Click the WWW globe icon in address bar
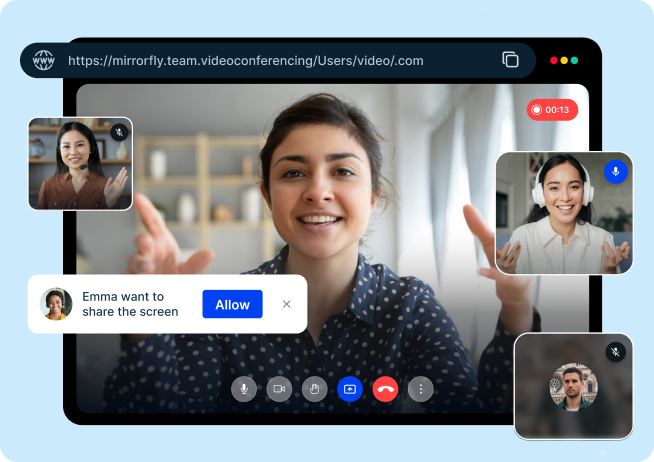Viewport: 654px width, 462px height. (x=44, y=60)
